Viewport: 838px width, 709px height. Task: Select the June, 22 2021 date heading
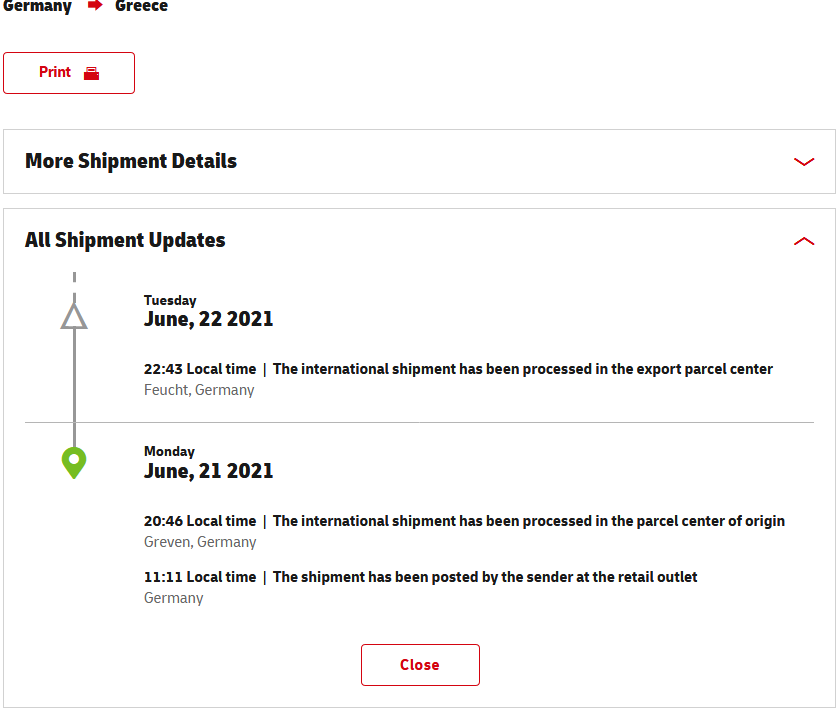pyautogui.click(x=208, y=319)
